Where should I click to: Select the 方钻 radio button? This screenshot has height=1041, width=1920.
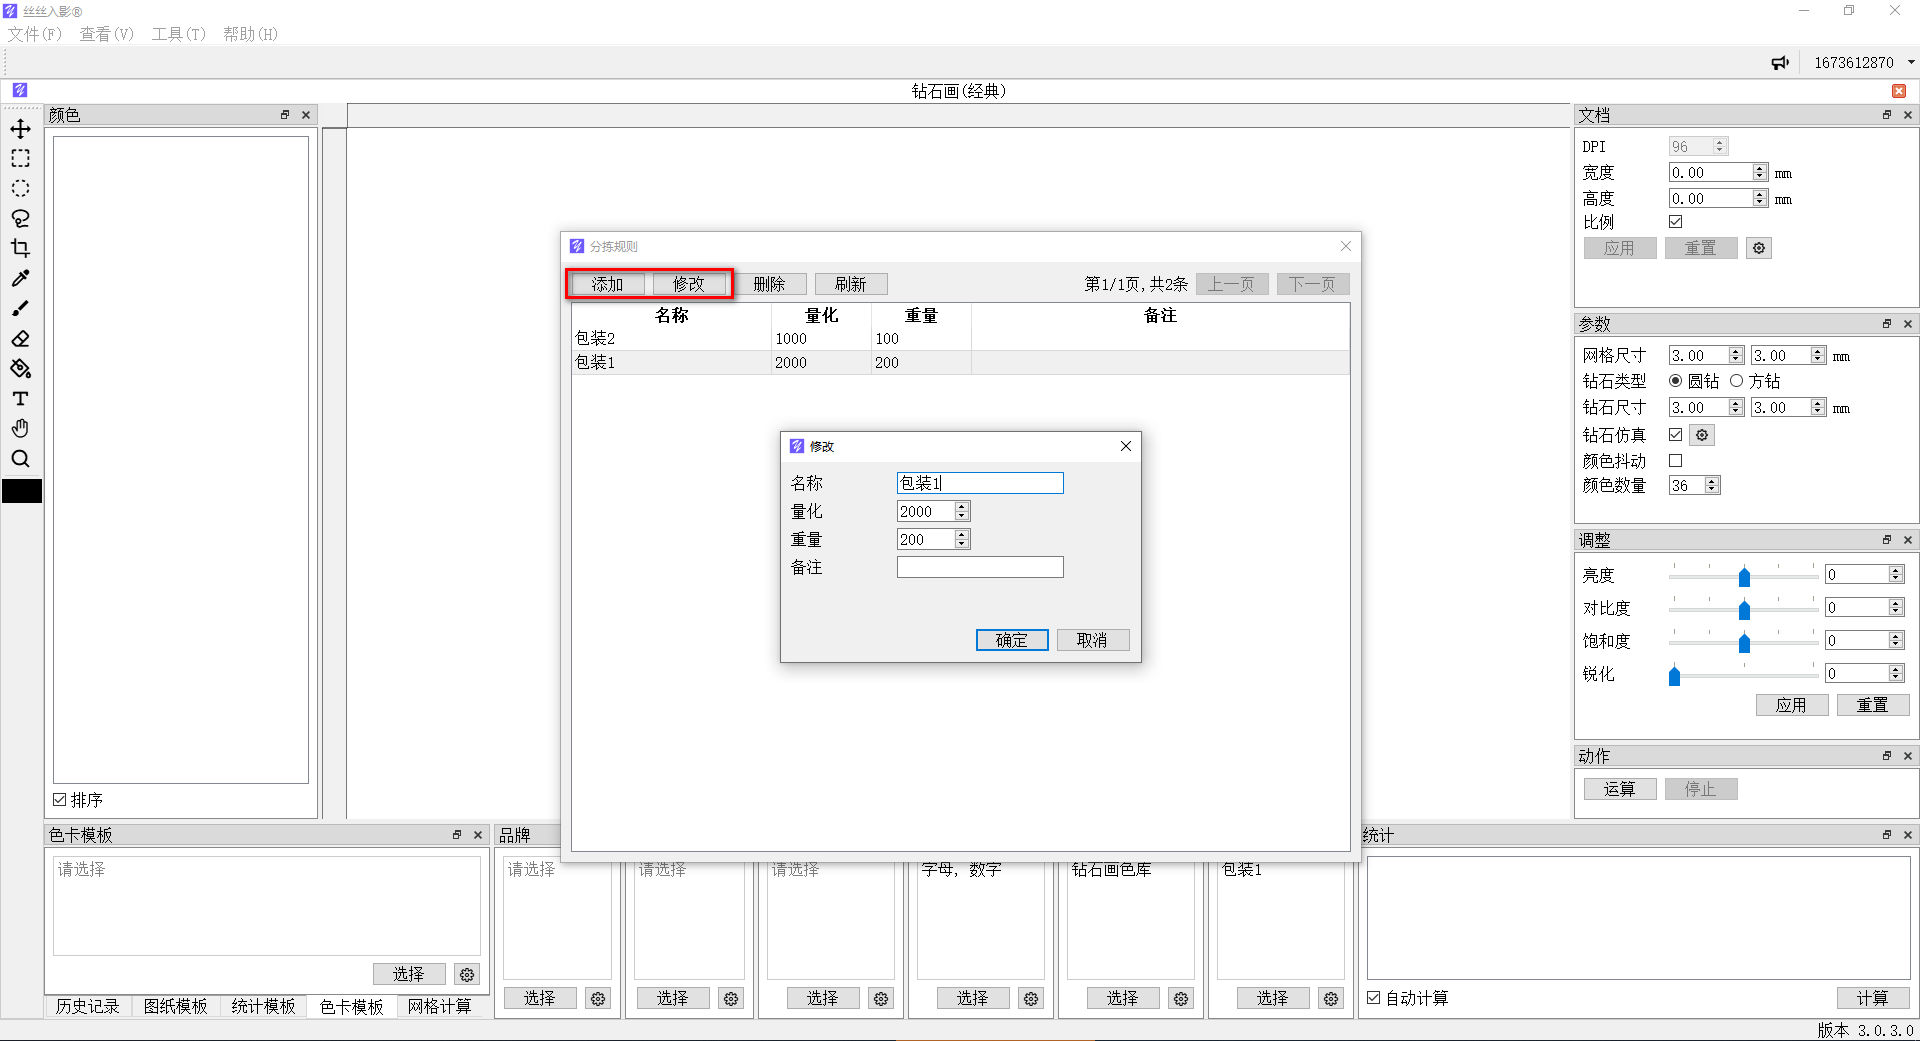coord(1737,381)
